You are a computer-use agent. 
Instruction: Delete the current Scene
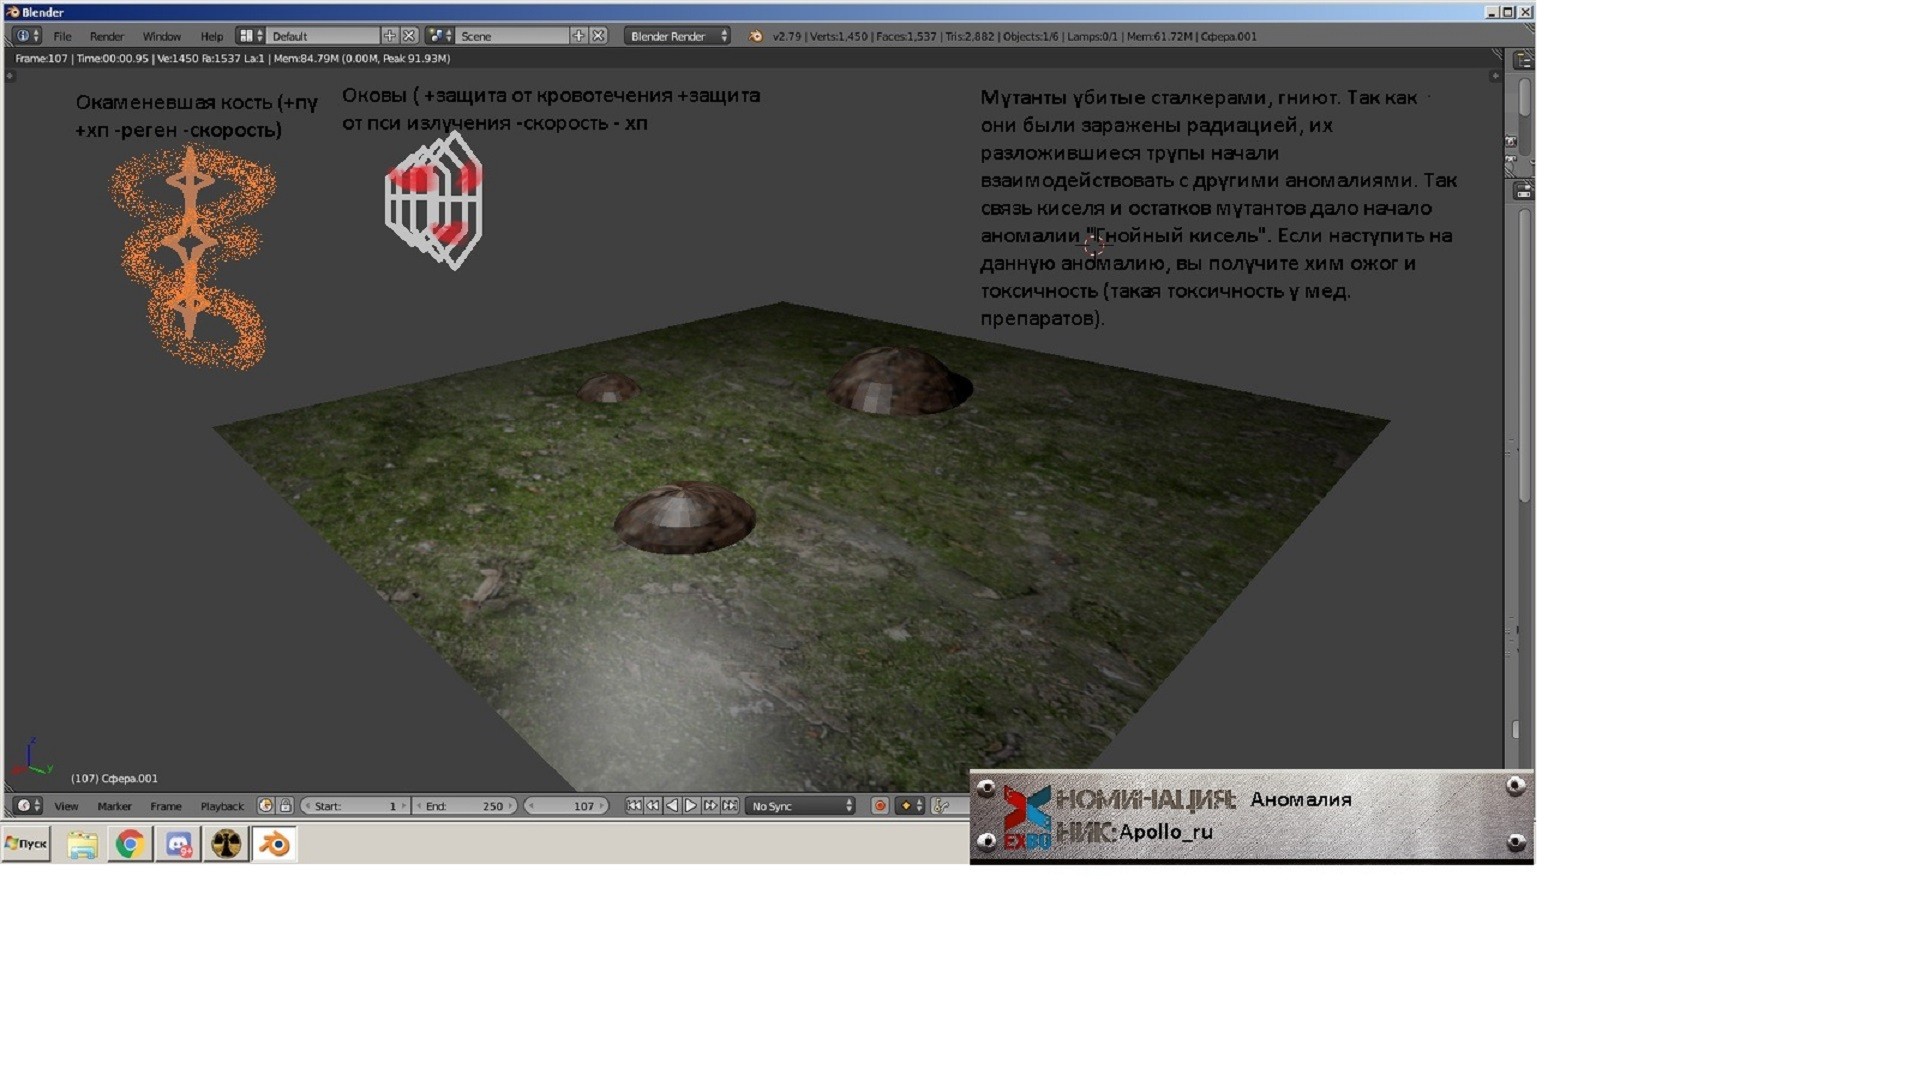[598, 36]
